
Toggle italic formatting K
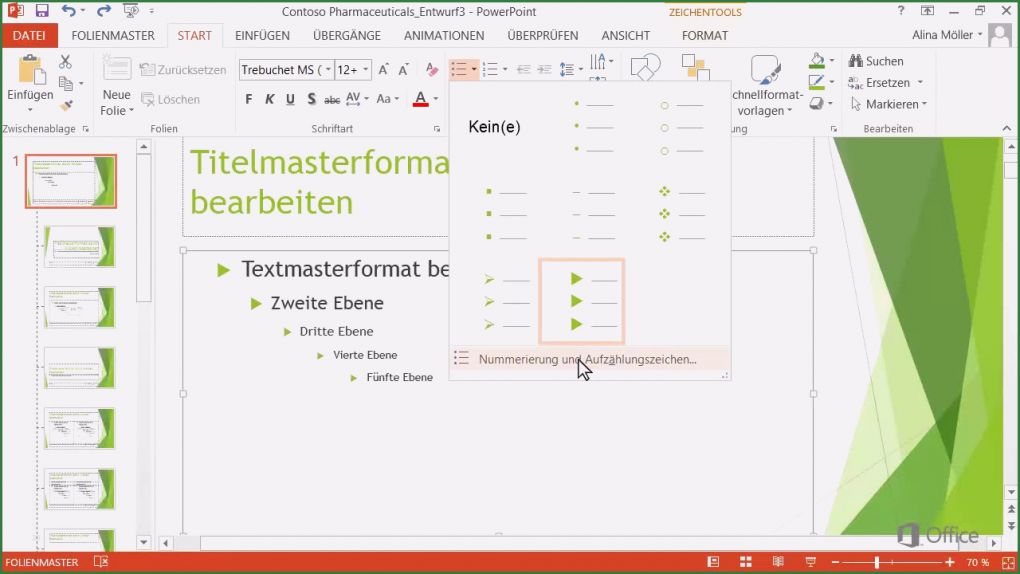(x=269, y=99)
